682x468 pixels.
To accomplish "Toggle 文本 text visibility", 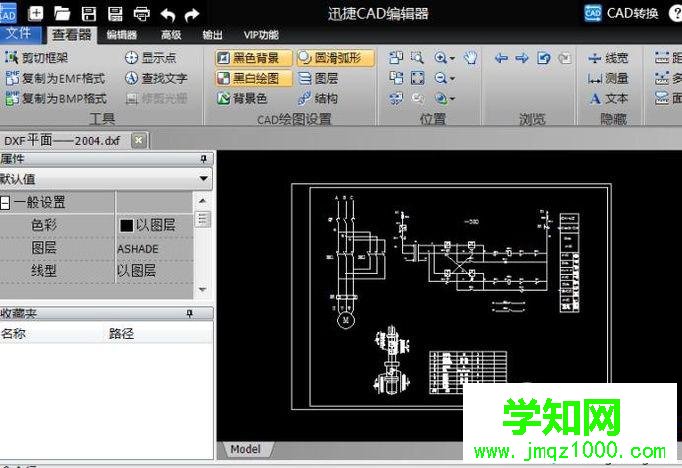I will pyautogui.click(x=608, y=99).
